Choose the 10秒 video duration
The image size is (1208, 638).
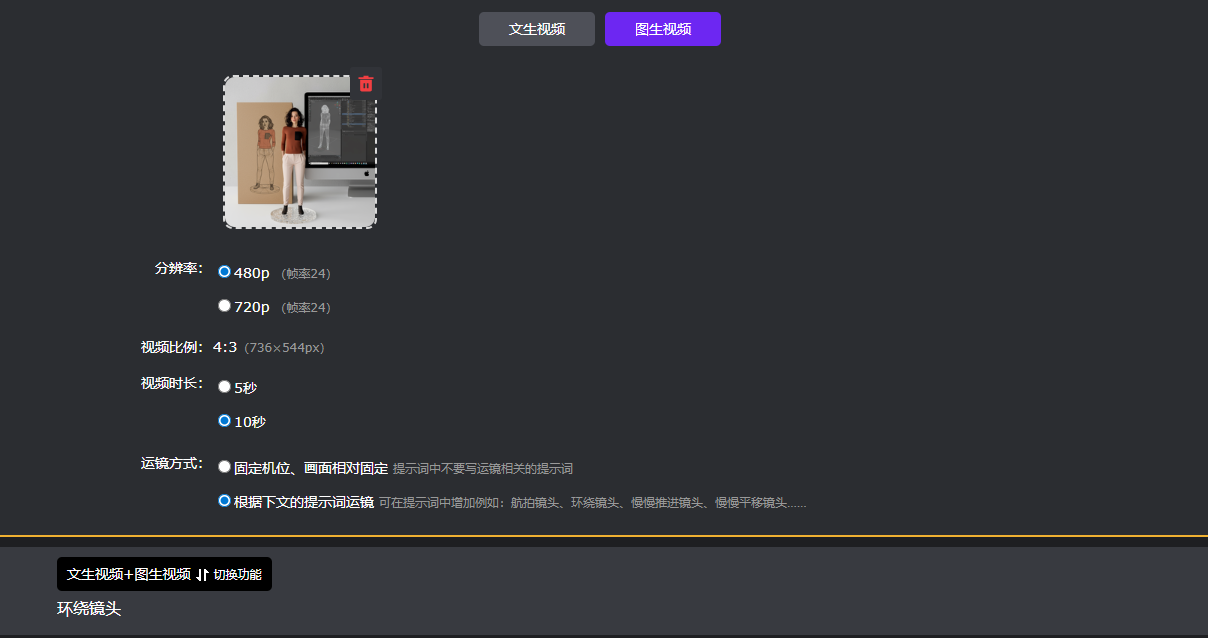[x=224, y=421]
